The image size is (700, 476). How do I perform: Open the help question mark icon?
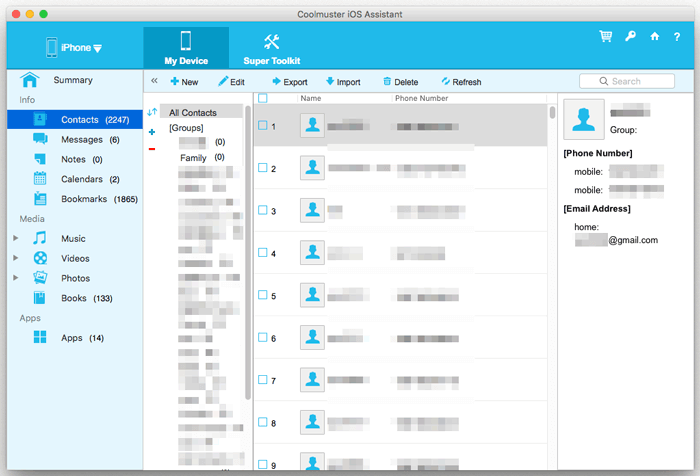click(678, 37)
